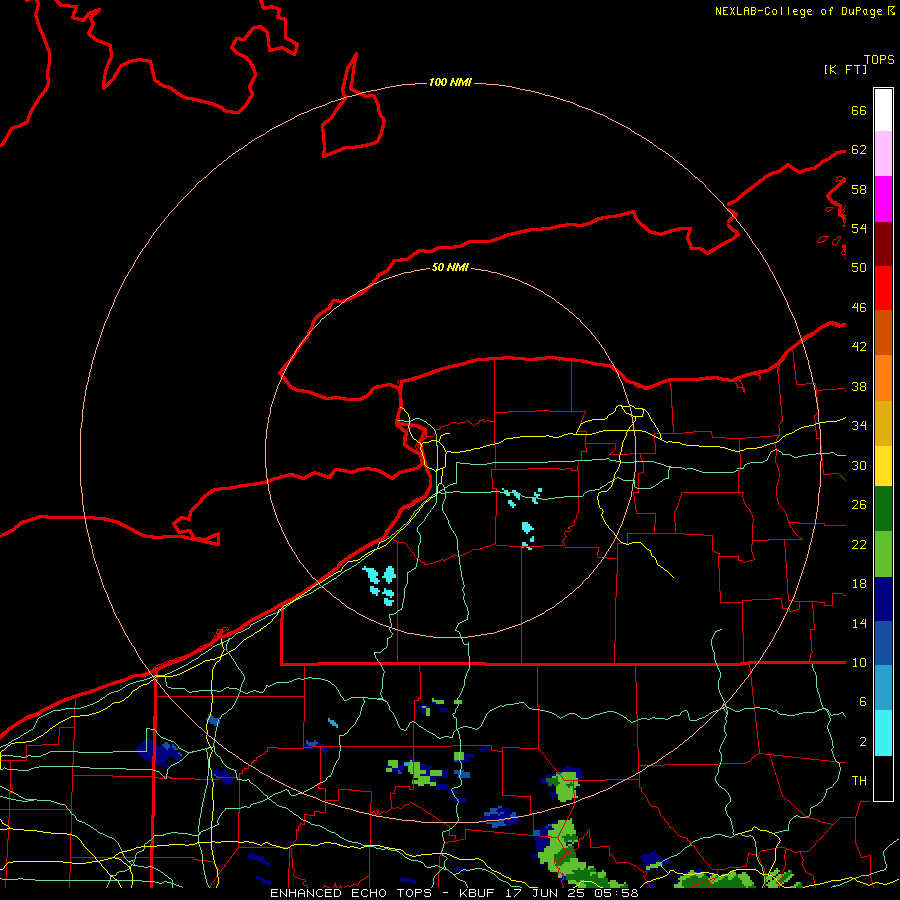This screenshot has width=900, height=900.
Task: Click the TOPS legend heading
Action: 879,59
